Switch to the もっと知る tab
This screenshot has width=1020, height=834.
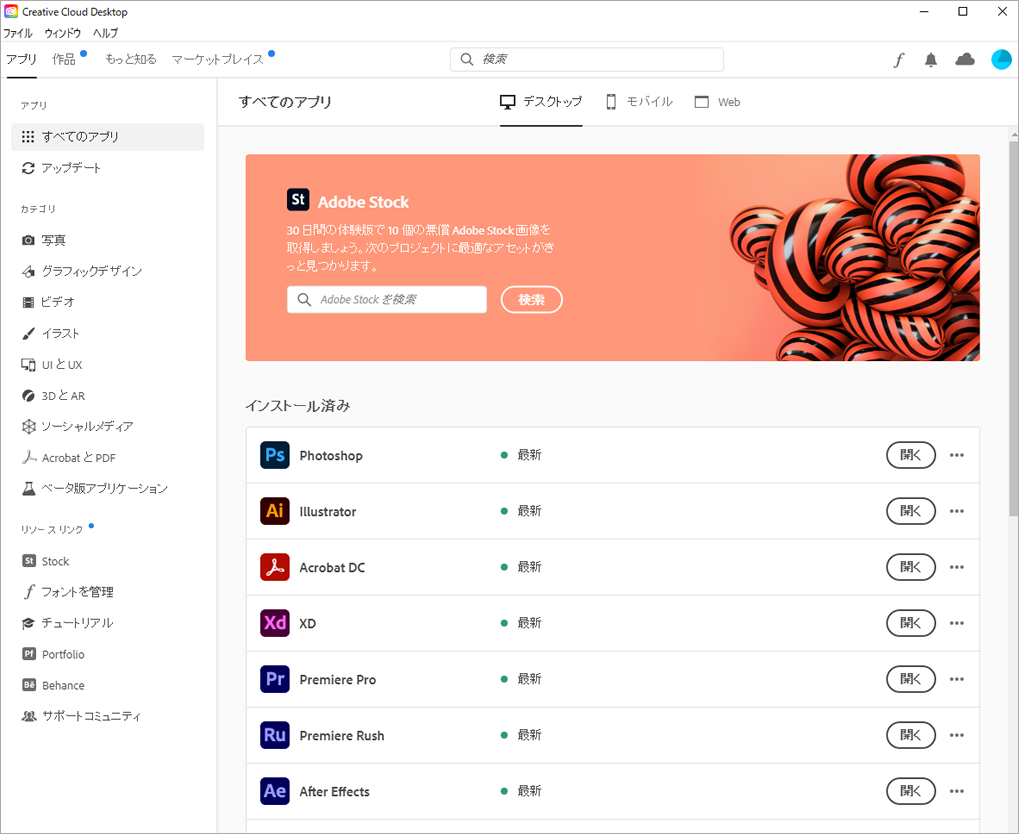(x=131, y=59)
